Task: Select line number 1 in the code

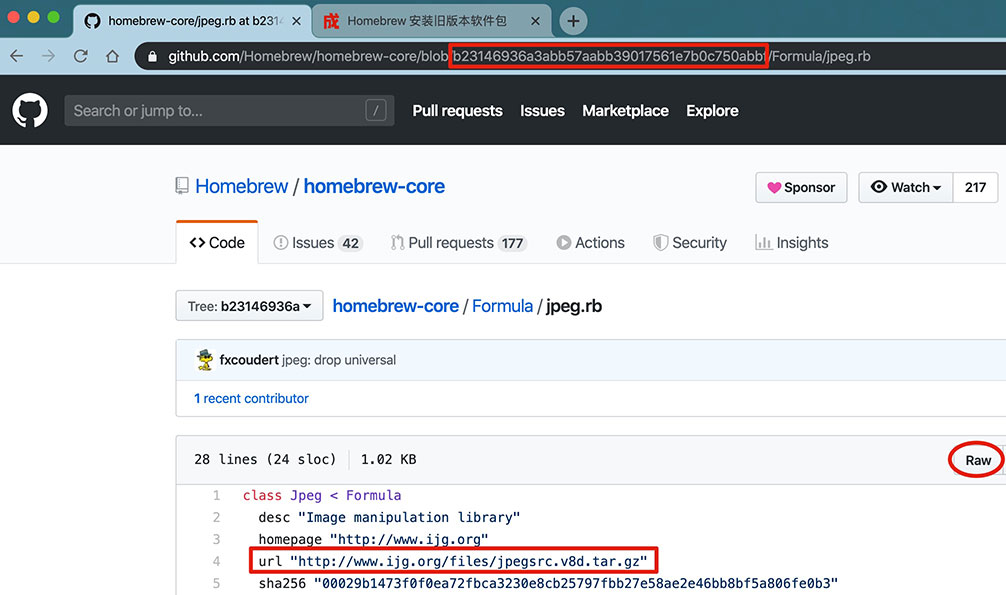Action: (216, 496)
